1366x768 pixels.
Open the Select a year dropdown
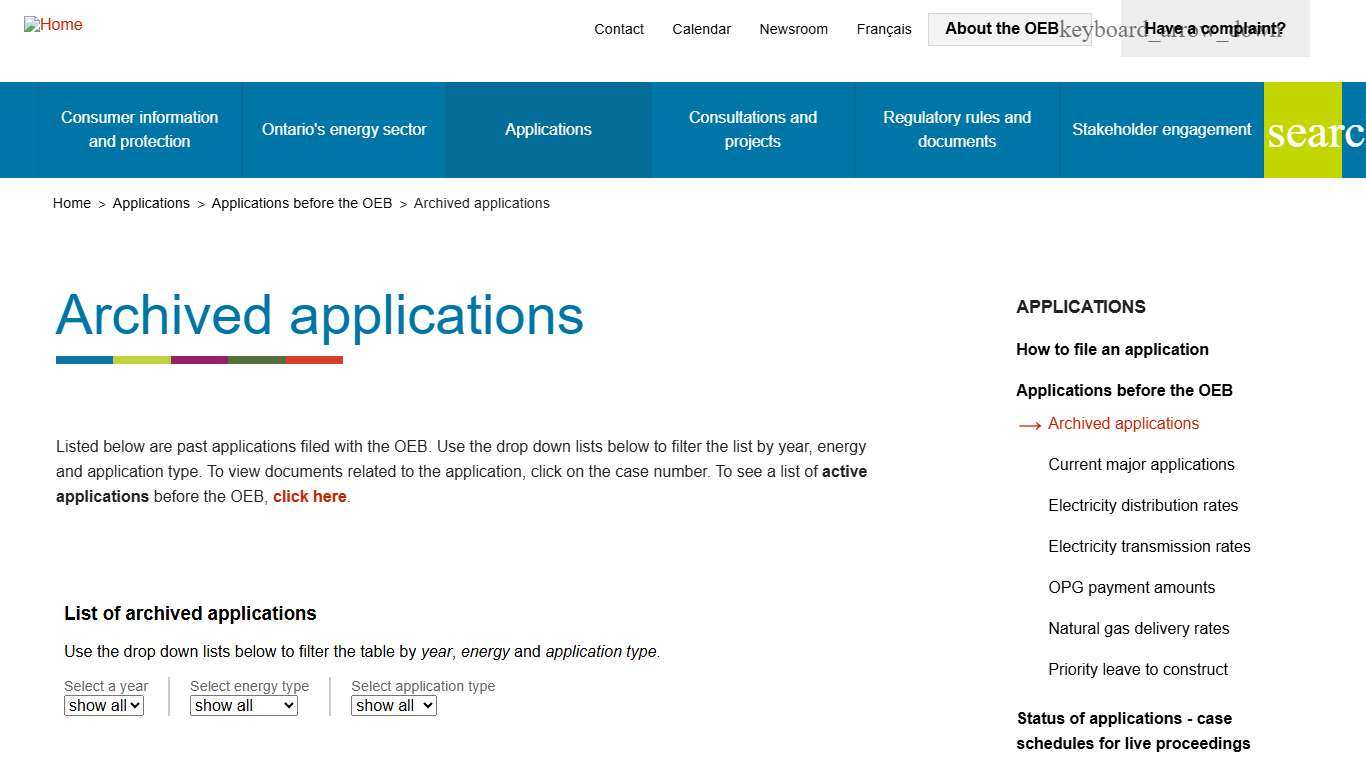tap(104, 705)
